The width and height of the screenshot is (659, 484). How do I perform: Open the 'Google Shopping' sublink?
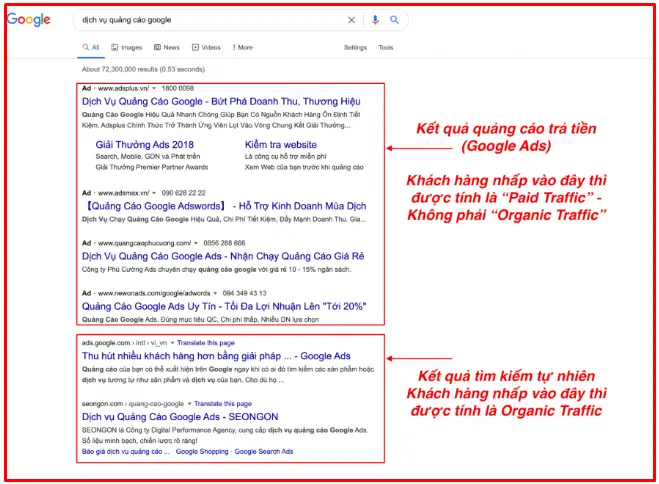202,452
